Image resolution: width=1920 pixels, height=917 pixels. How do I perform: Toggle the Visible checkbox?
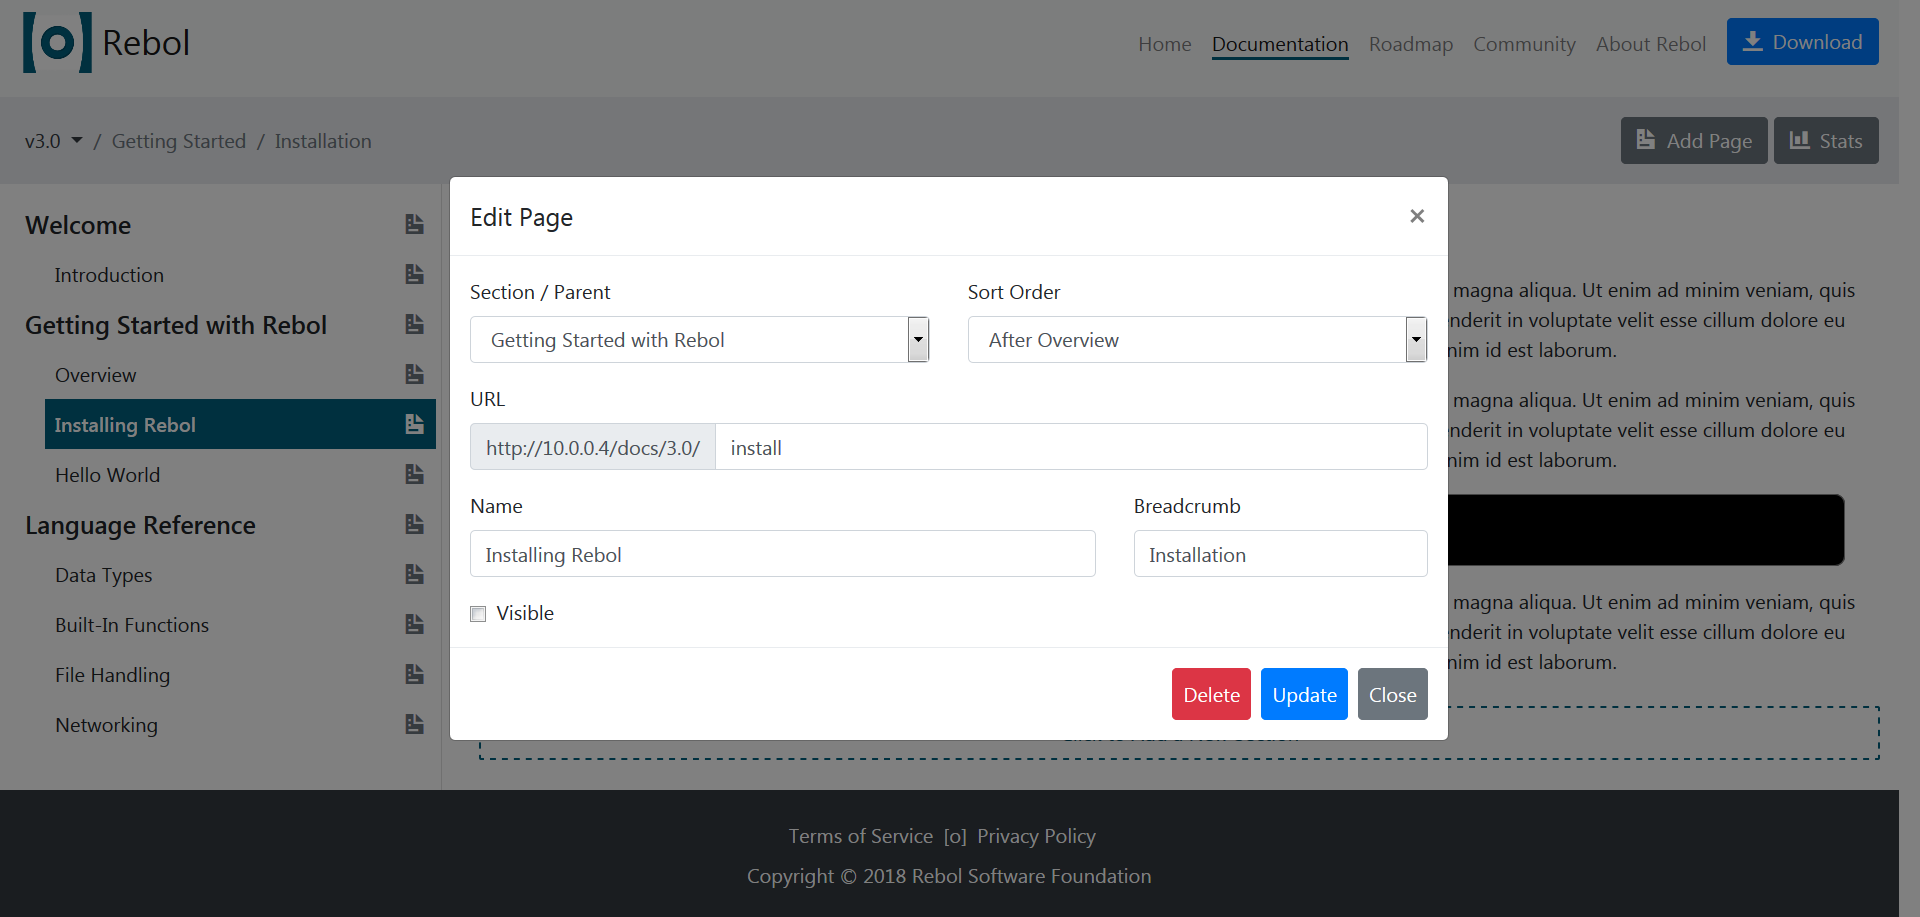478,614
